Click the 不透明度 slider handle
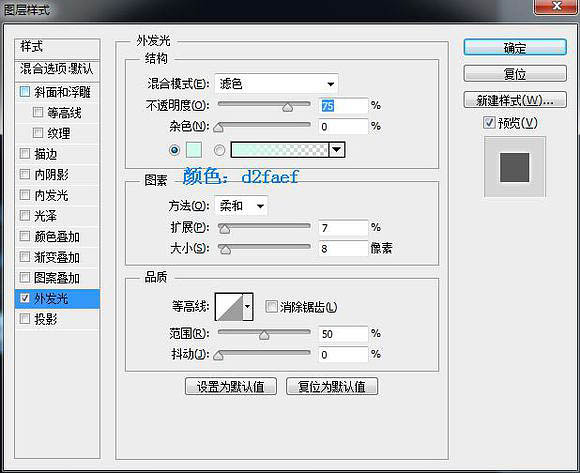580x473 pixels. [x=287, y=107]
